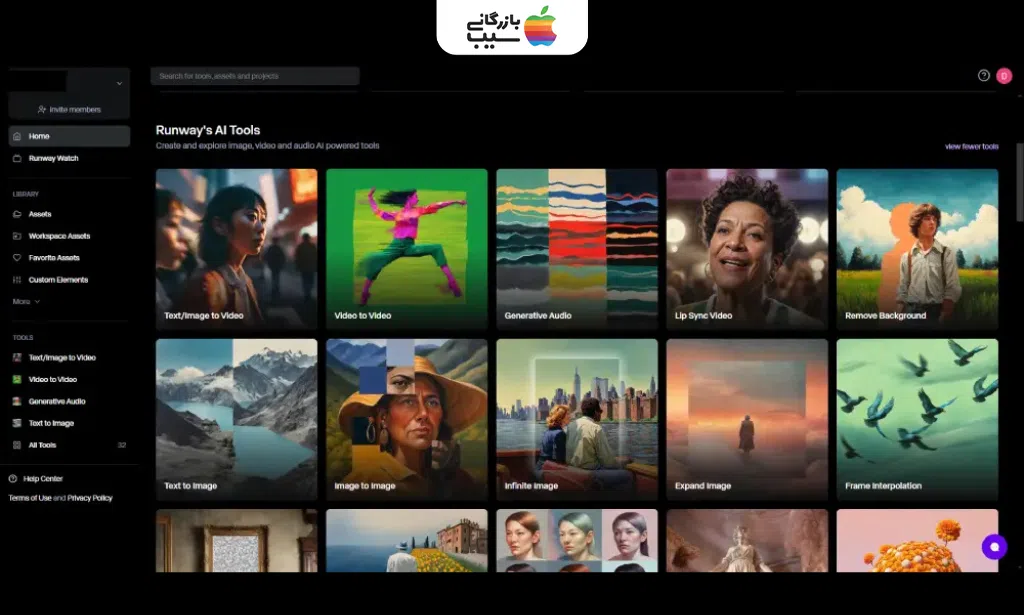The height and width of the screenshot is (615, 1024).
Task: Click the Invite members person icon
Action: pyautogui.click(x=42, y=110)
